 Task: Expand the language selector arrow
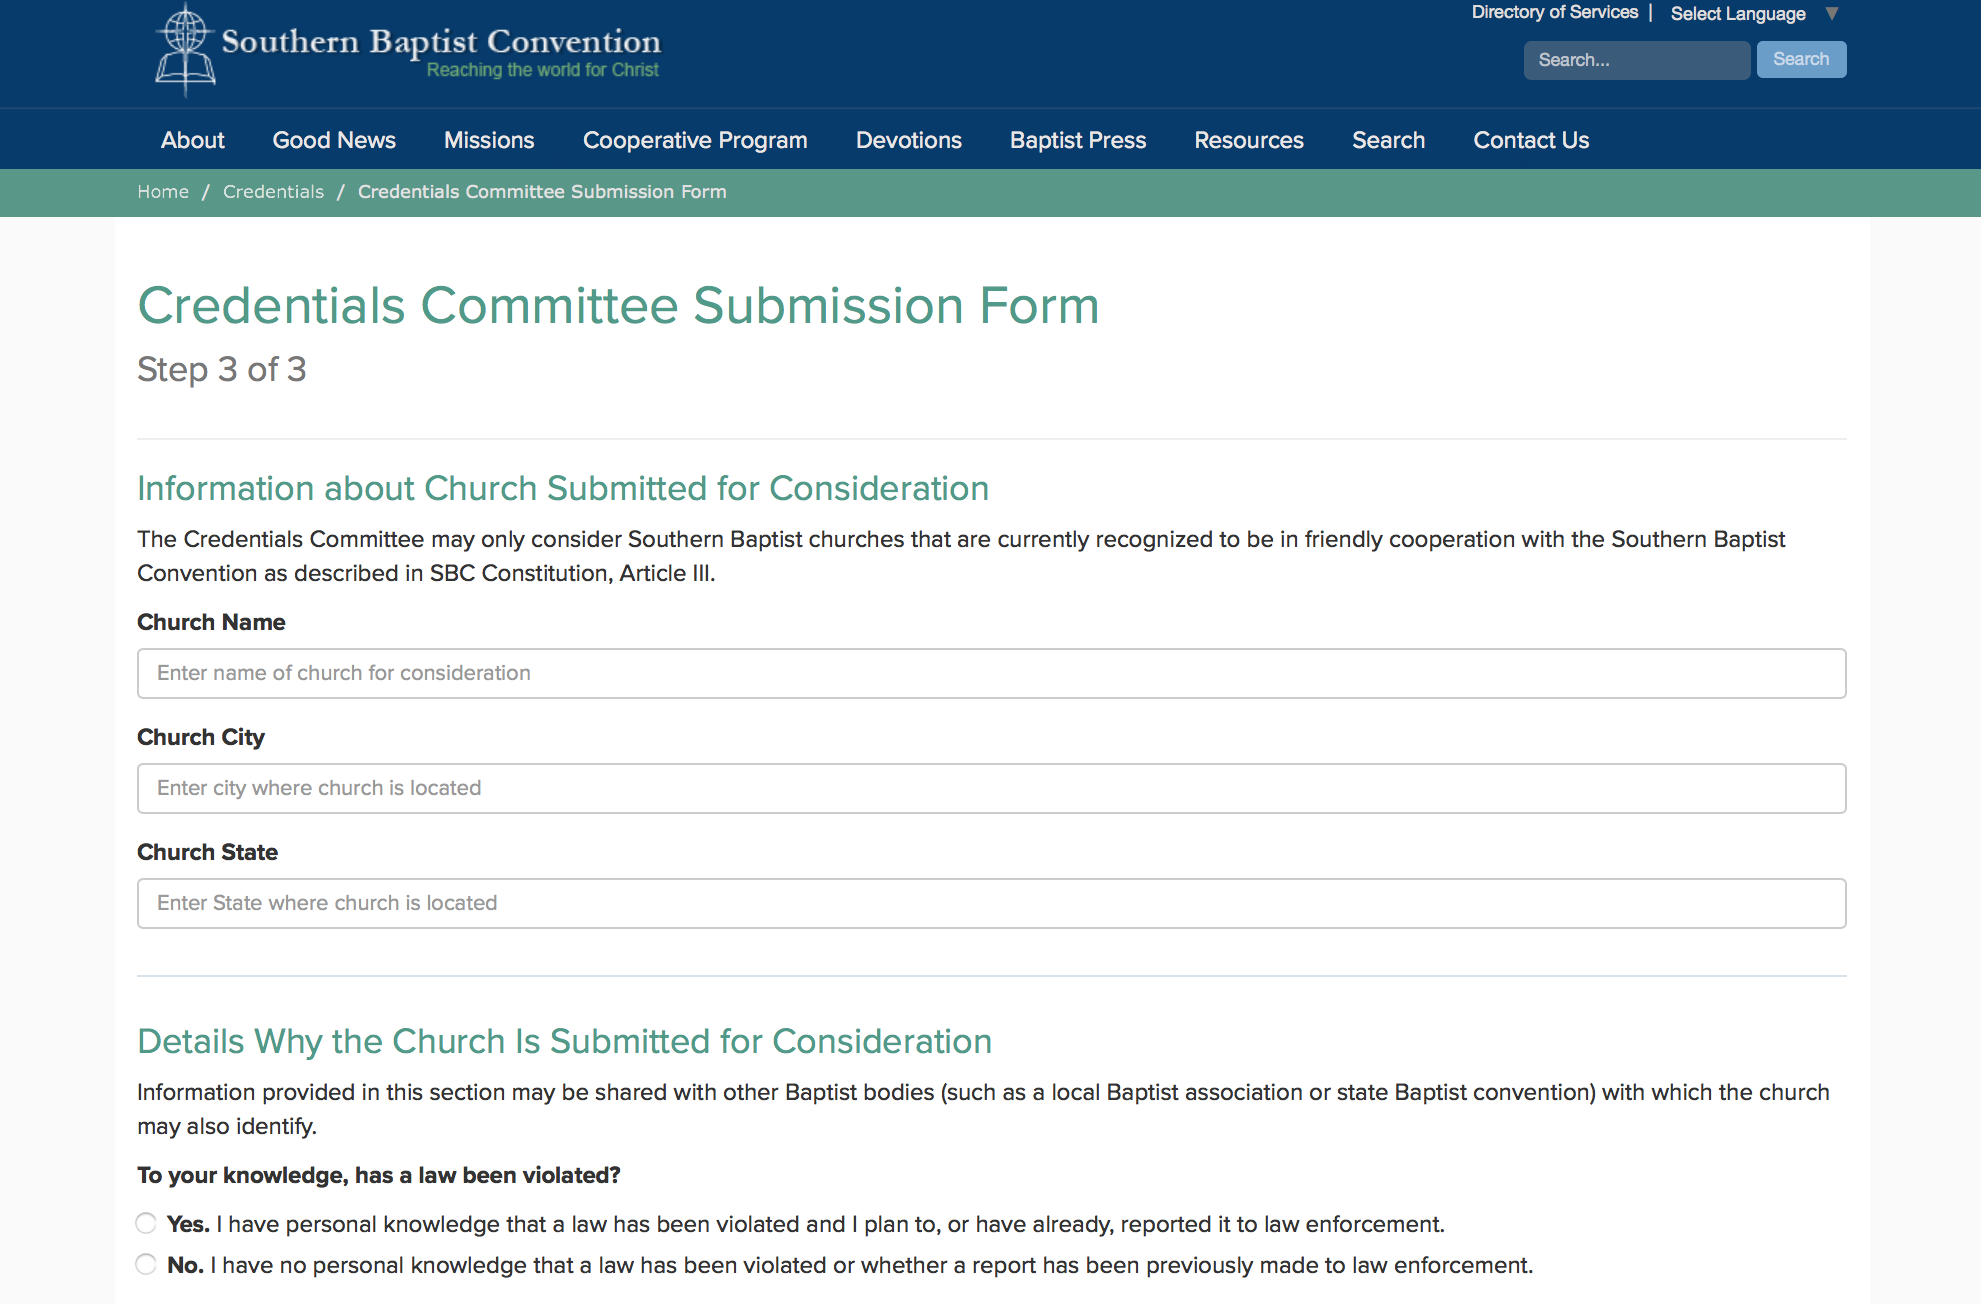[x=1833, y=13]
